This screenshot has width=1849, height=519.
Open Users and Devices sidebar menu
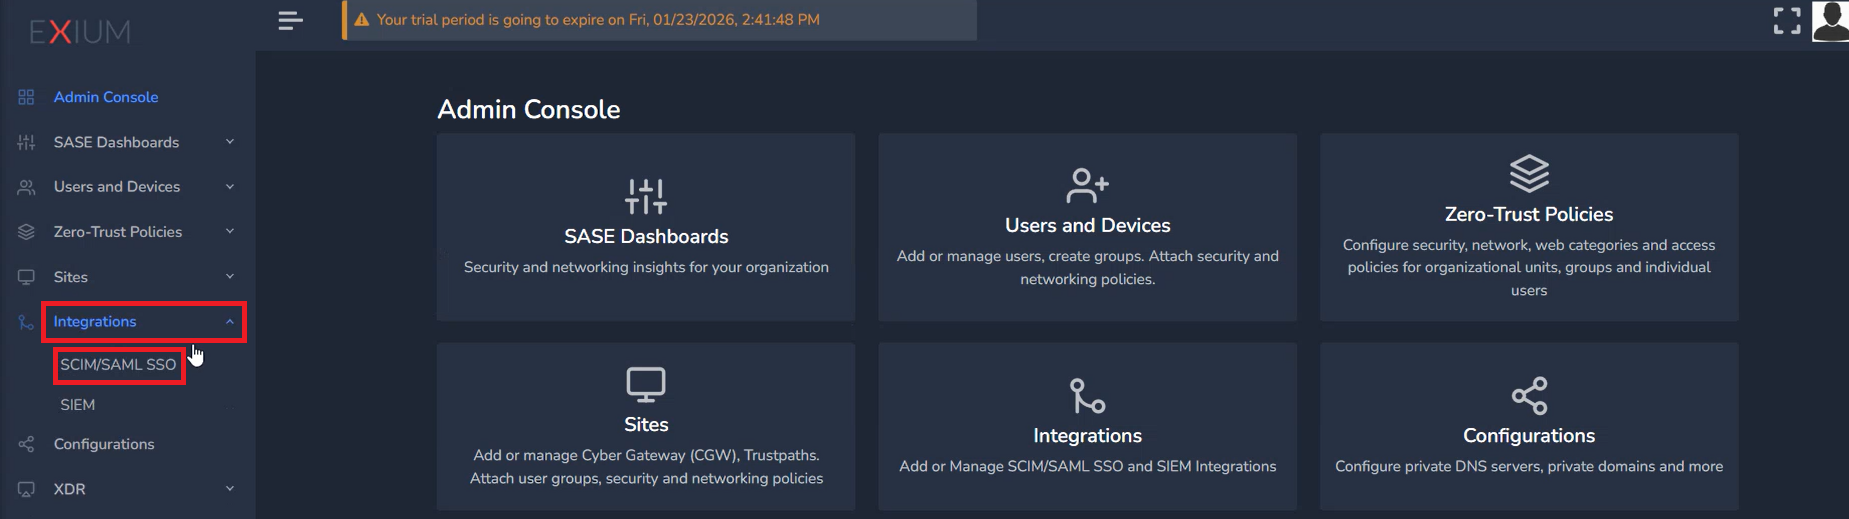point(117,187)
